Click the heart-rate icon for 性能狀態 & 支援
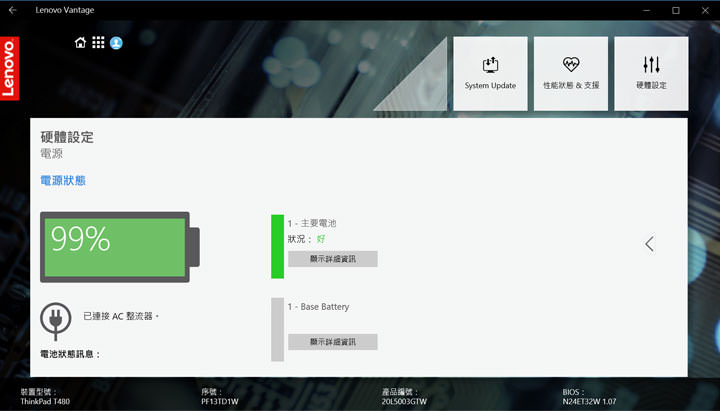 571,64
